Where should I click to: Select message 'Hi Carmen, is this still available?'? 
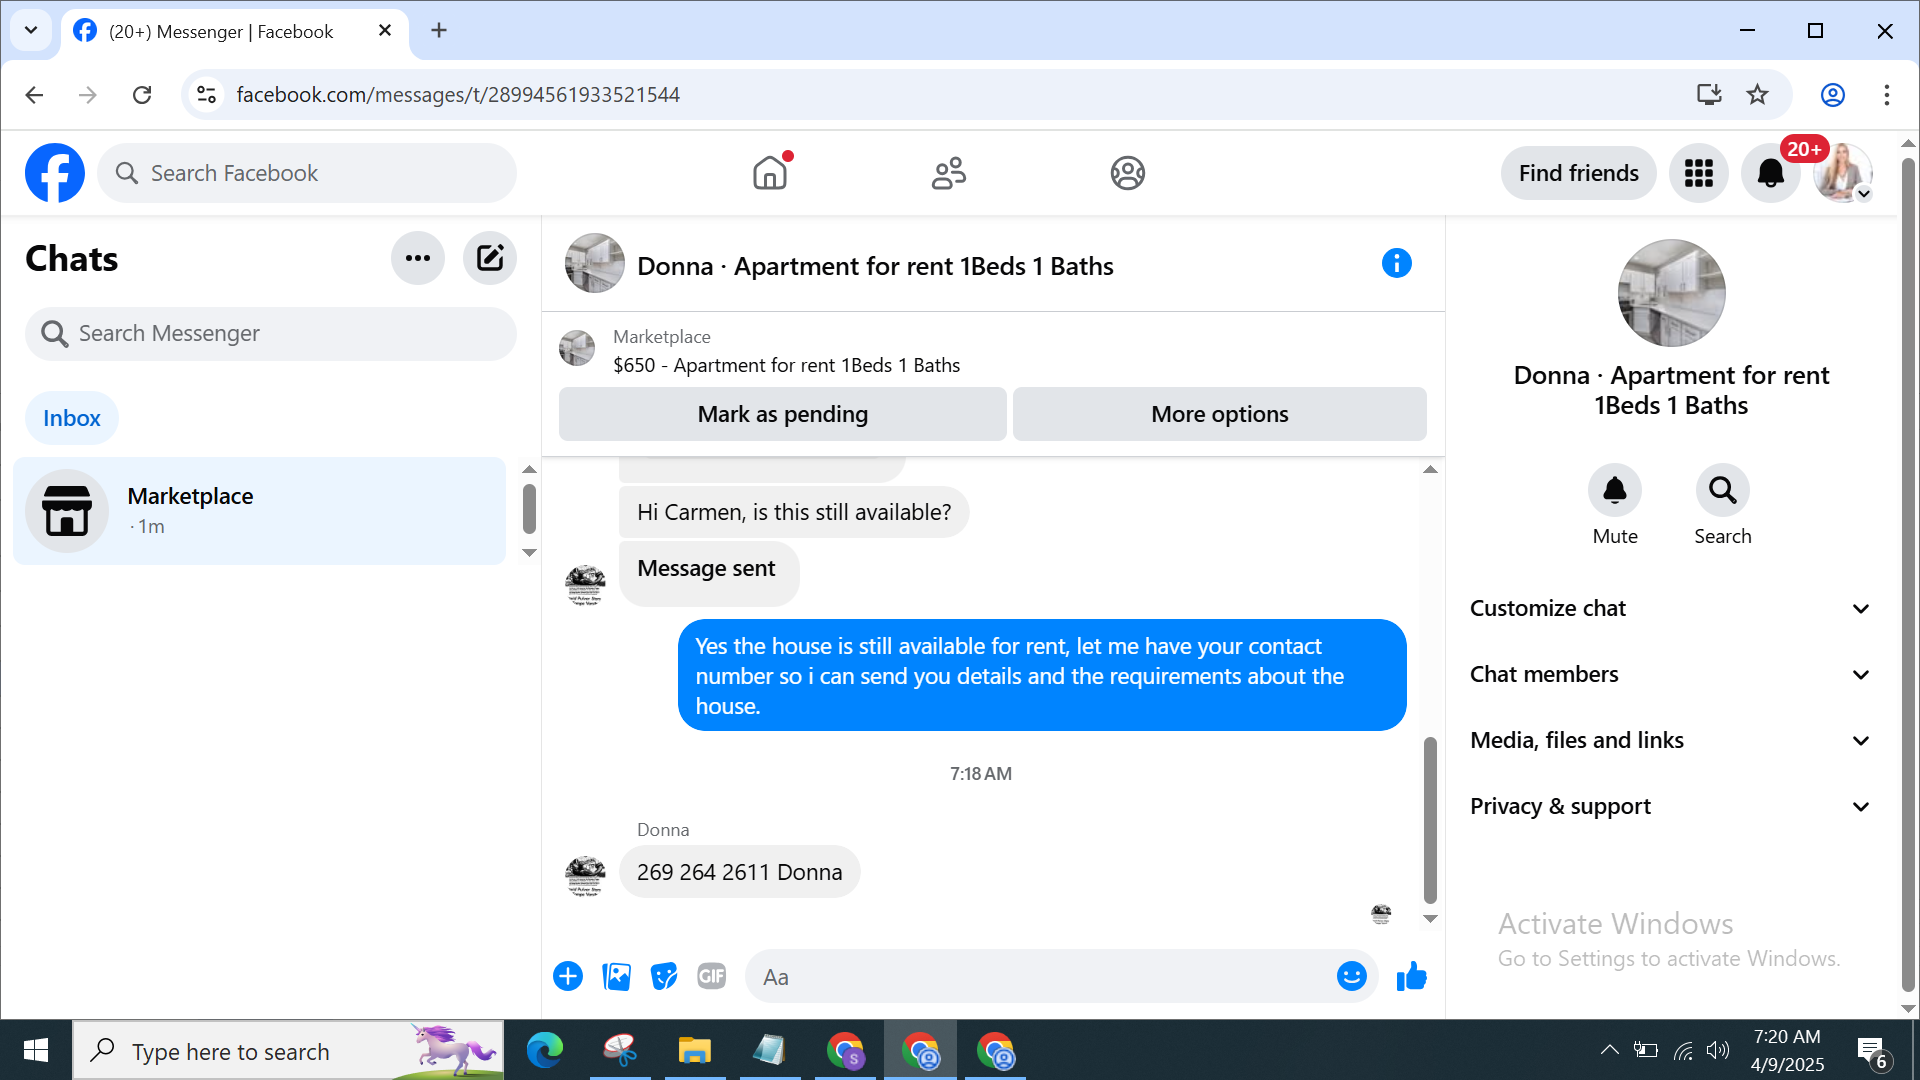coord(794,512)
